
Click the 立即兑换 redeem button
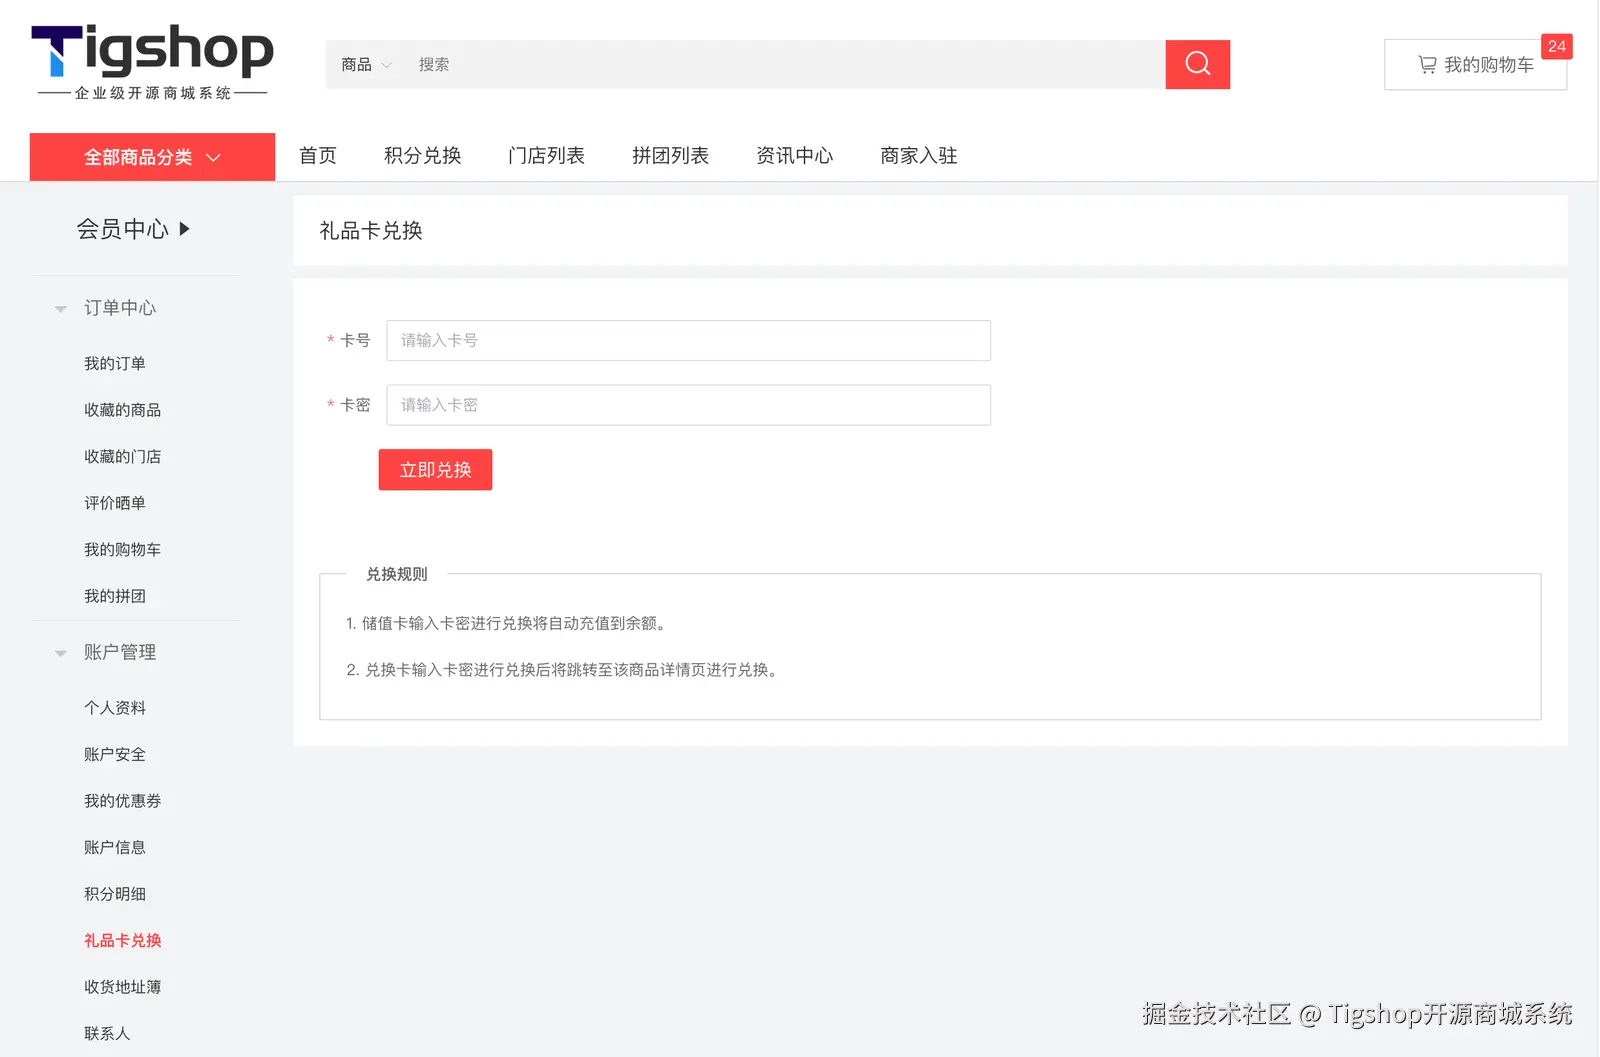pyautogui.click(x=435, y=470)
